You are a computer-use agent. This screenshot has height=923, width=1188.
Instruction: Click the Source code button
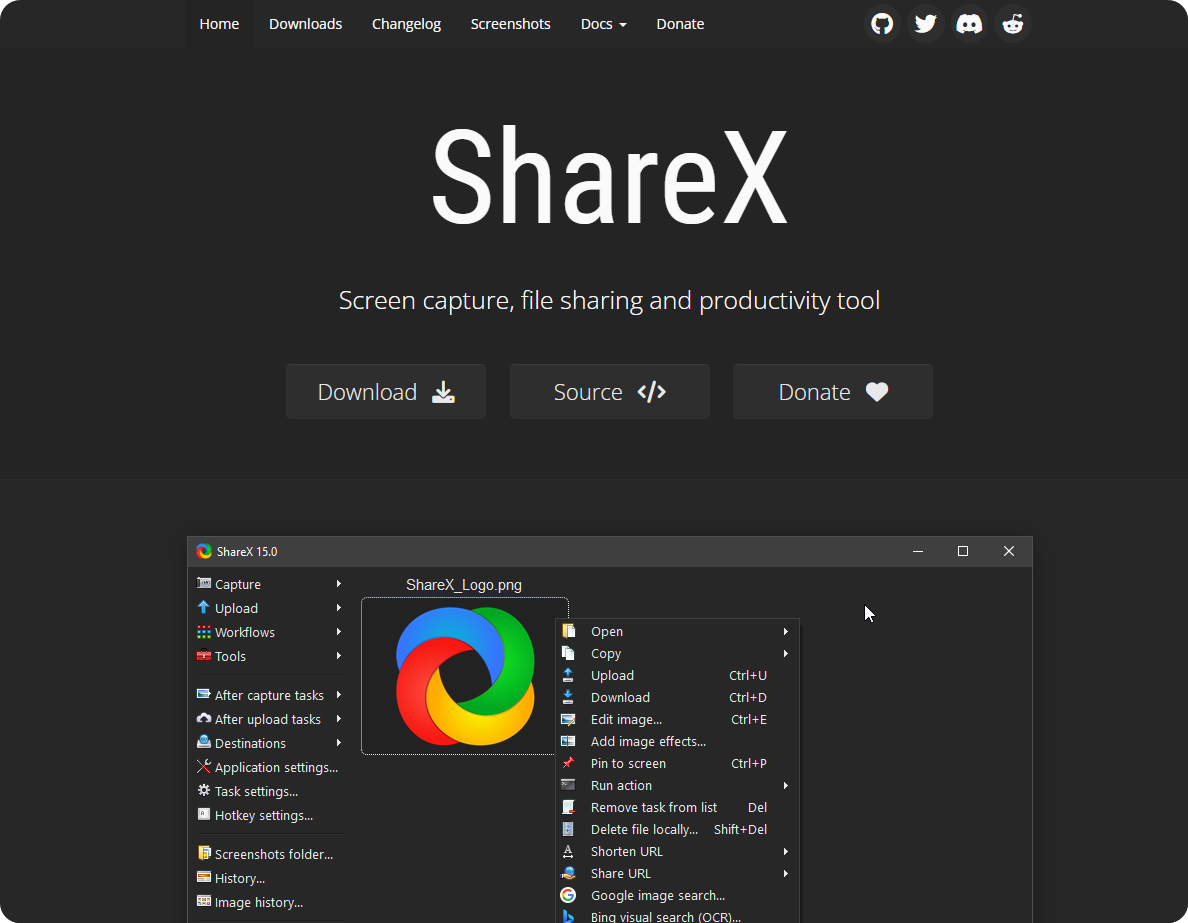click(x=610, y=392)
